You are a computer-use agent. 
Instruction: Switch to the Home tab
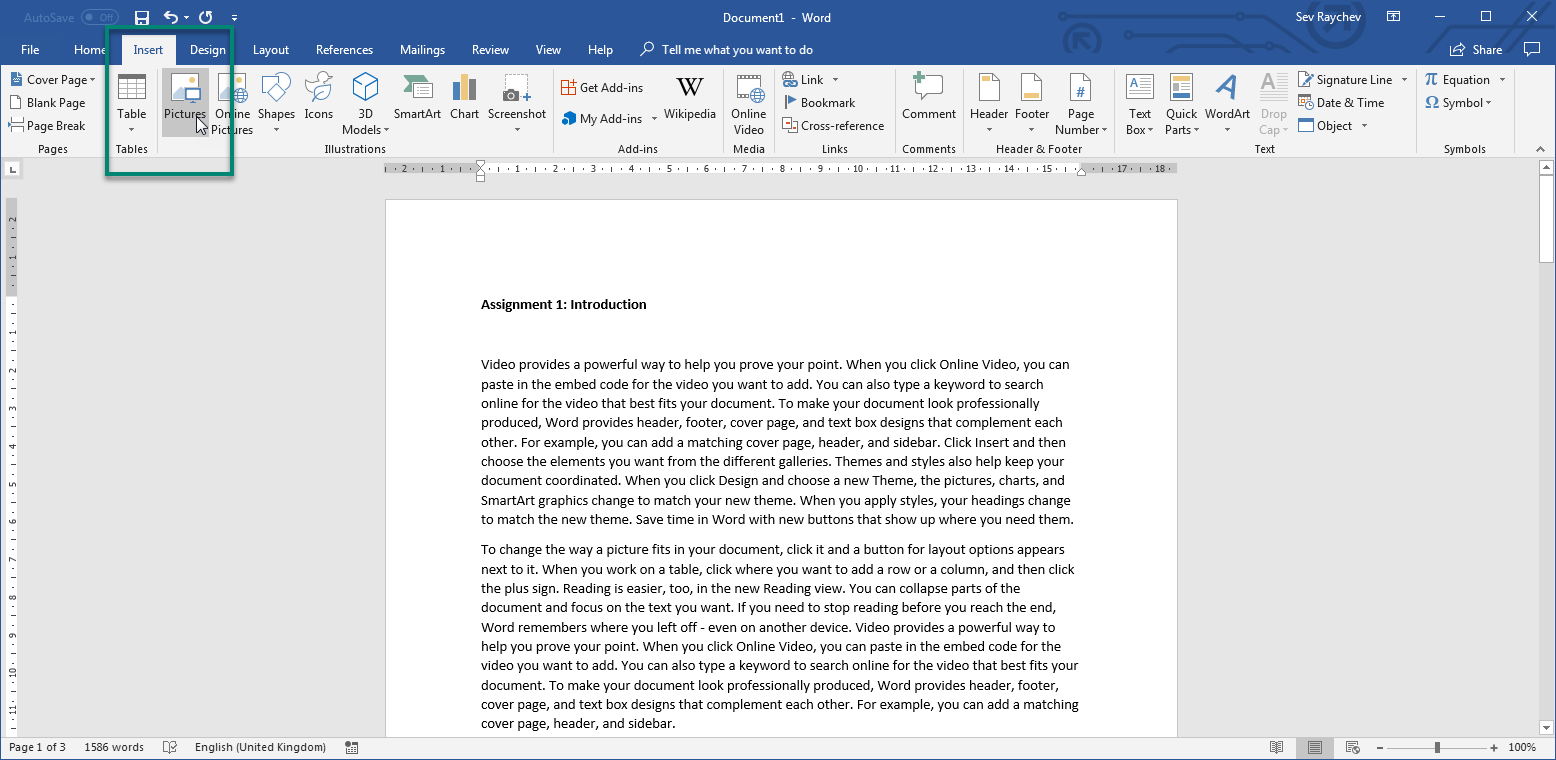coord(90,50)
